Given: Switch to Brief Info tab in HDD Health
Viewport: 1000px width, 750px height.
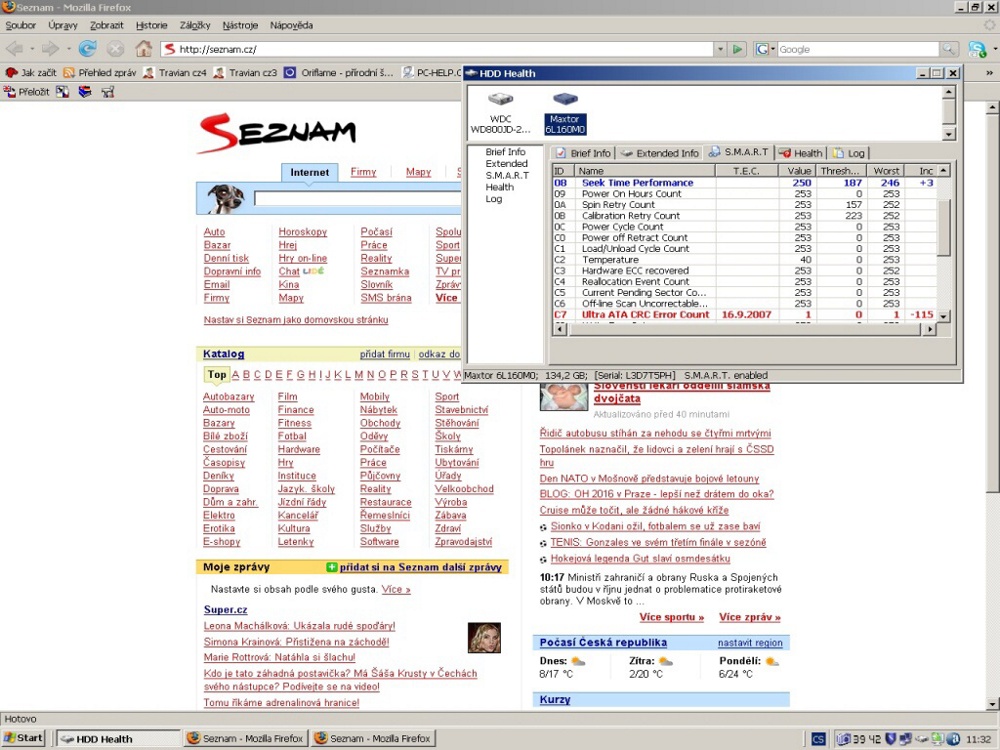Looking at the screenshot, I should 583,153.
